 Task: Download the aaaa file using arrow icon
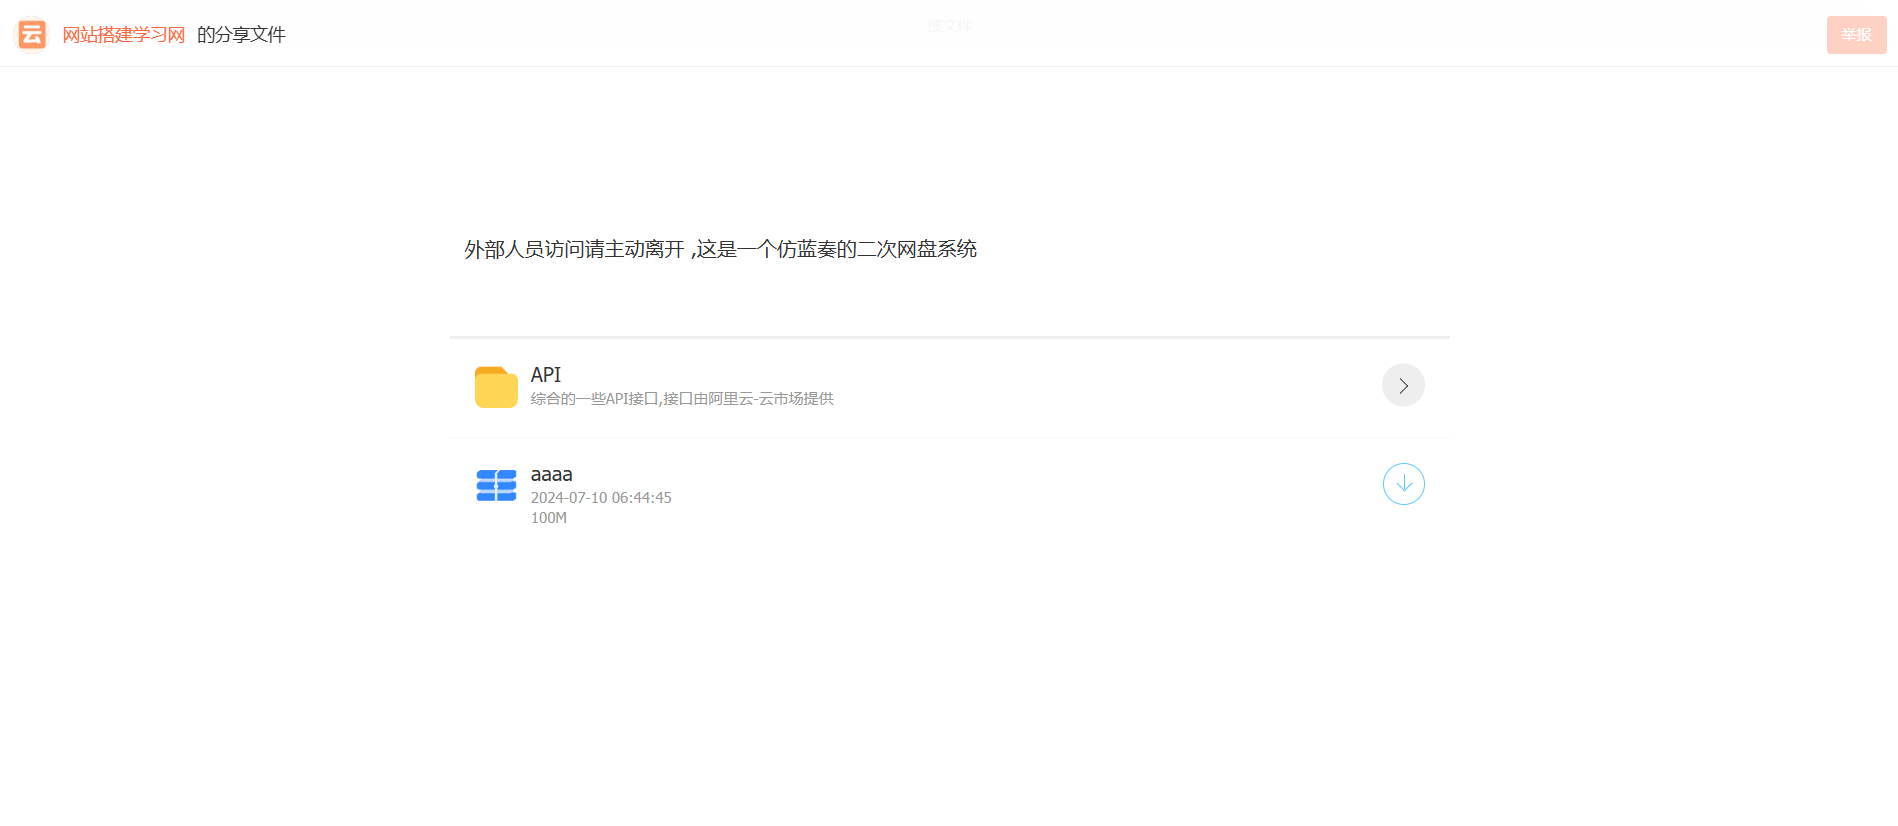pos(1403,484)
